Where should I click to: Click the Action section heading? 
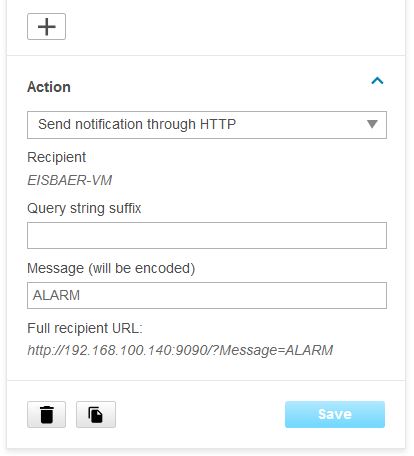click(x=49, y=87)
